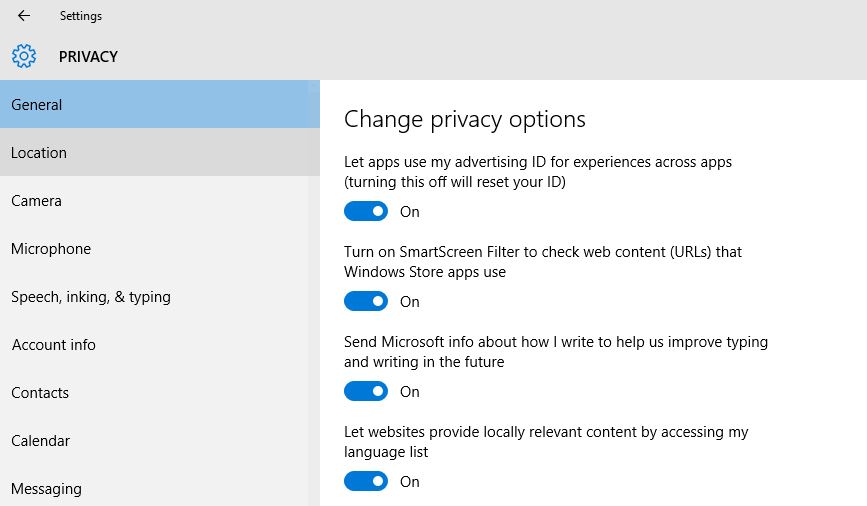The image size is (867, 506).
Task: Turn off the advertising ID toggle
Action: point(366,211)
